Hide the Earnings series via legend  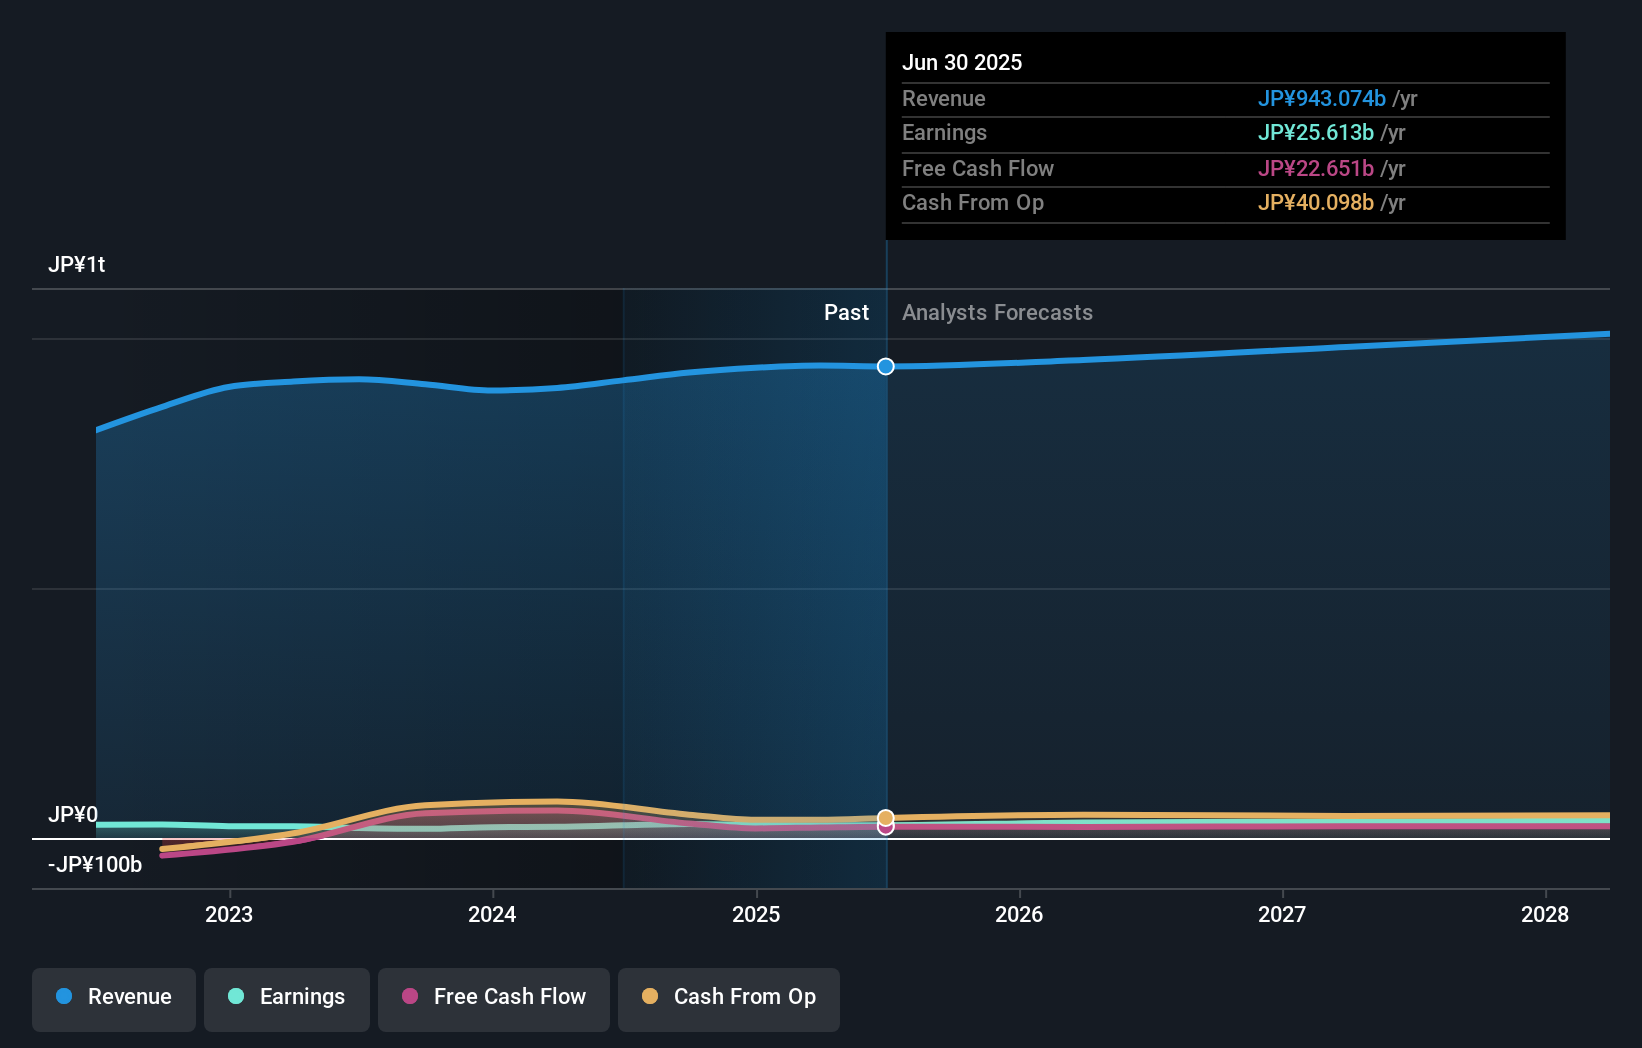(287, 998)
